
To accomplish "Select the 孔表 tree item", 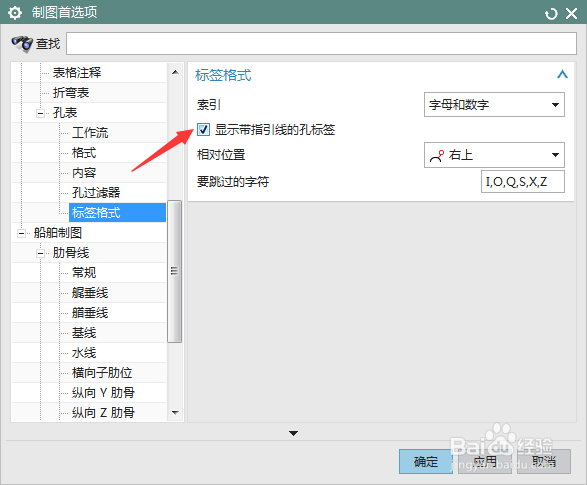I will pos(65,113).
